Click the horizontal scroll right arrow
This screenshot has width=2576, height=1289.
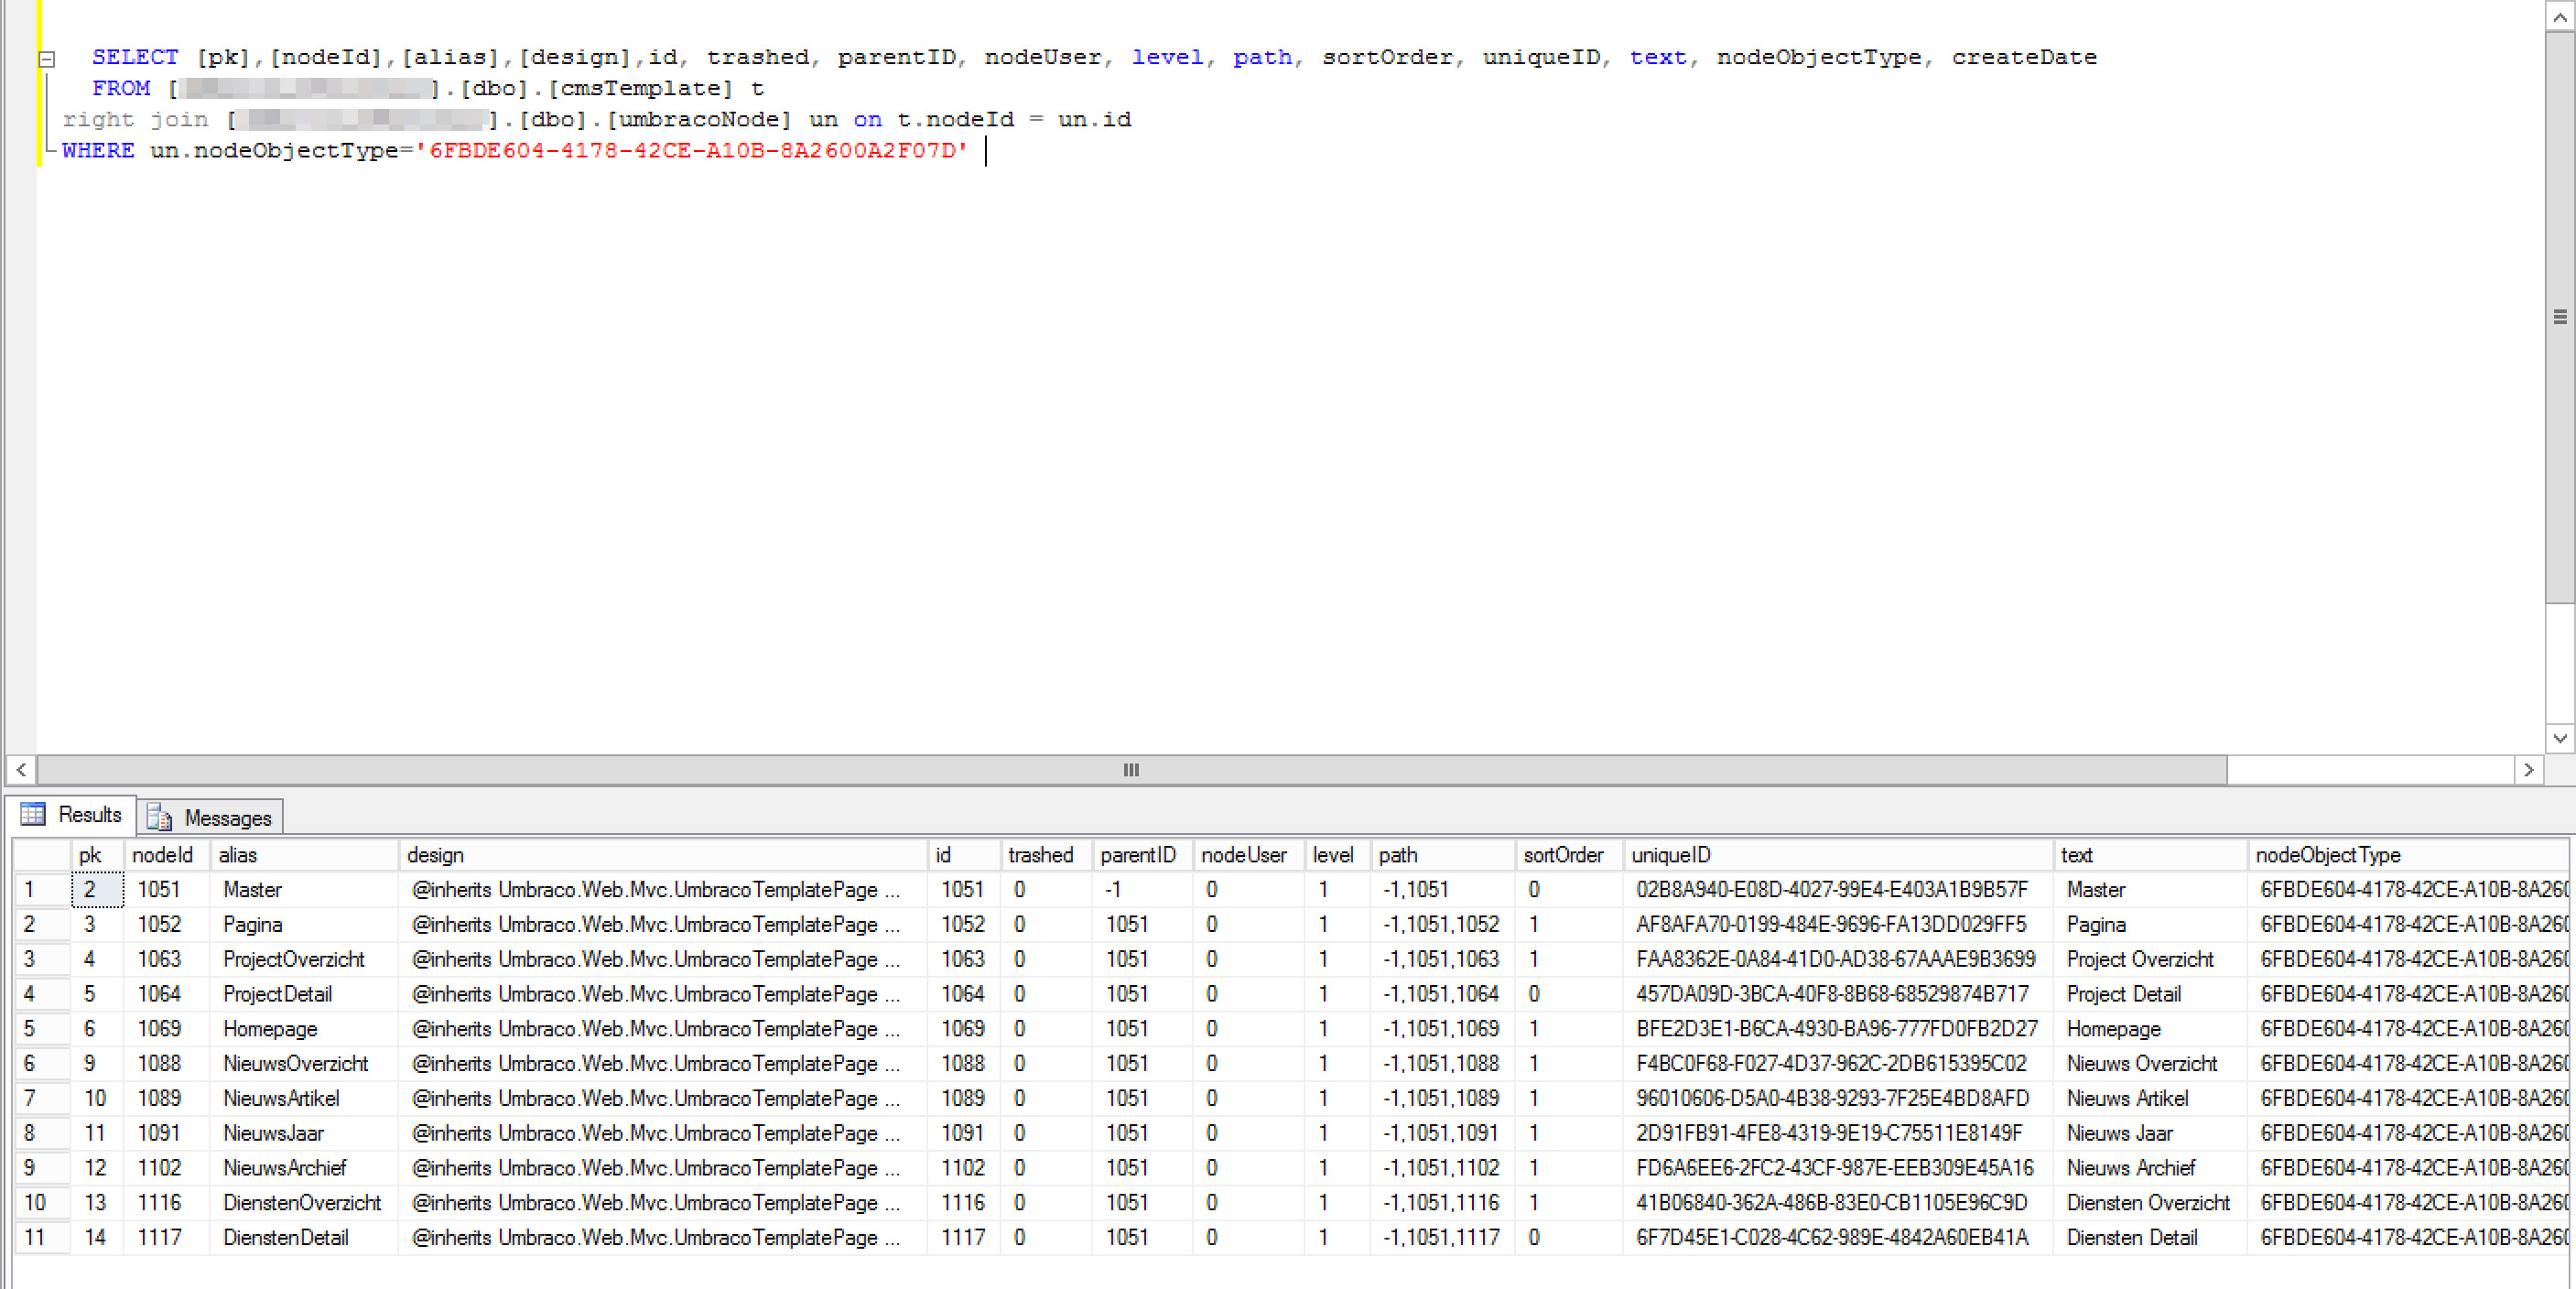pos(2528,770)
